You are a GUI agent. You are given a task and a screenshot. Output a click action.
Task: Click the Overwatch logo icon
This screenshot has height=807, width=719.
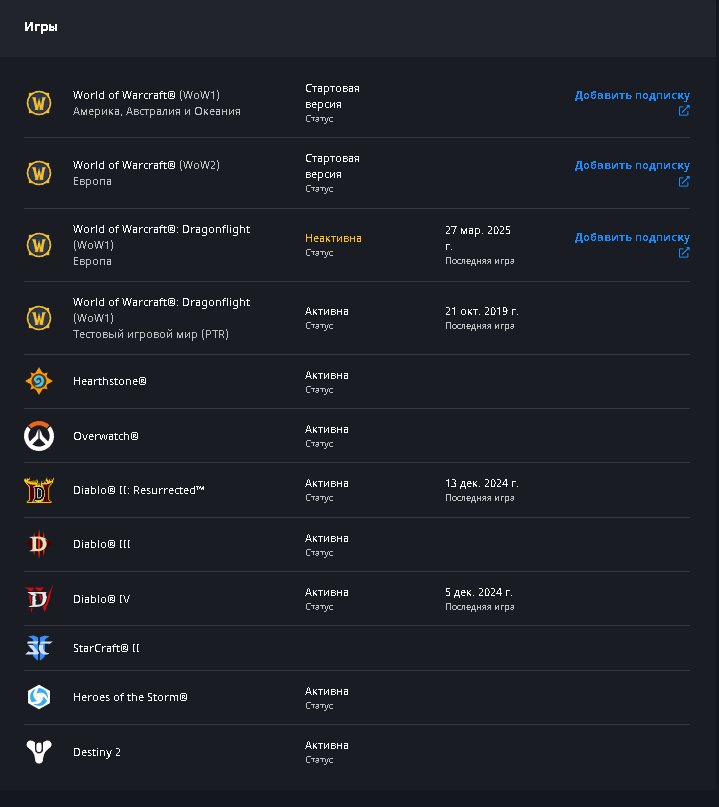click(39, 436)
